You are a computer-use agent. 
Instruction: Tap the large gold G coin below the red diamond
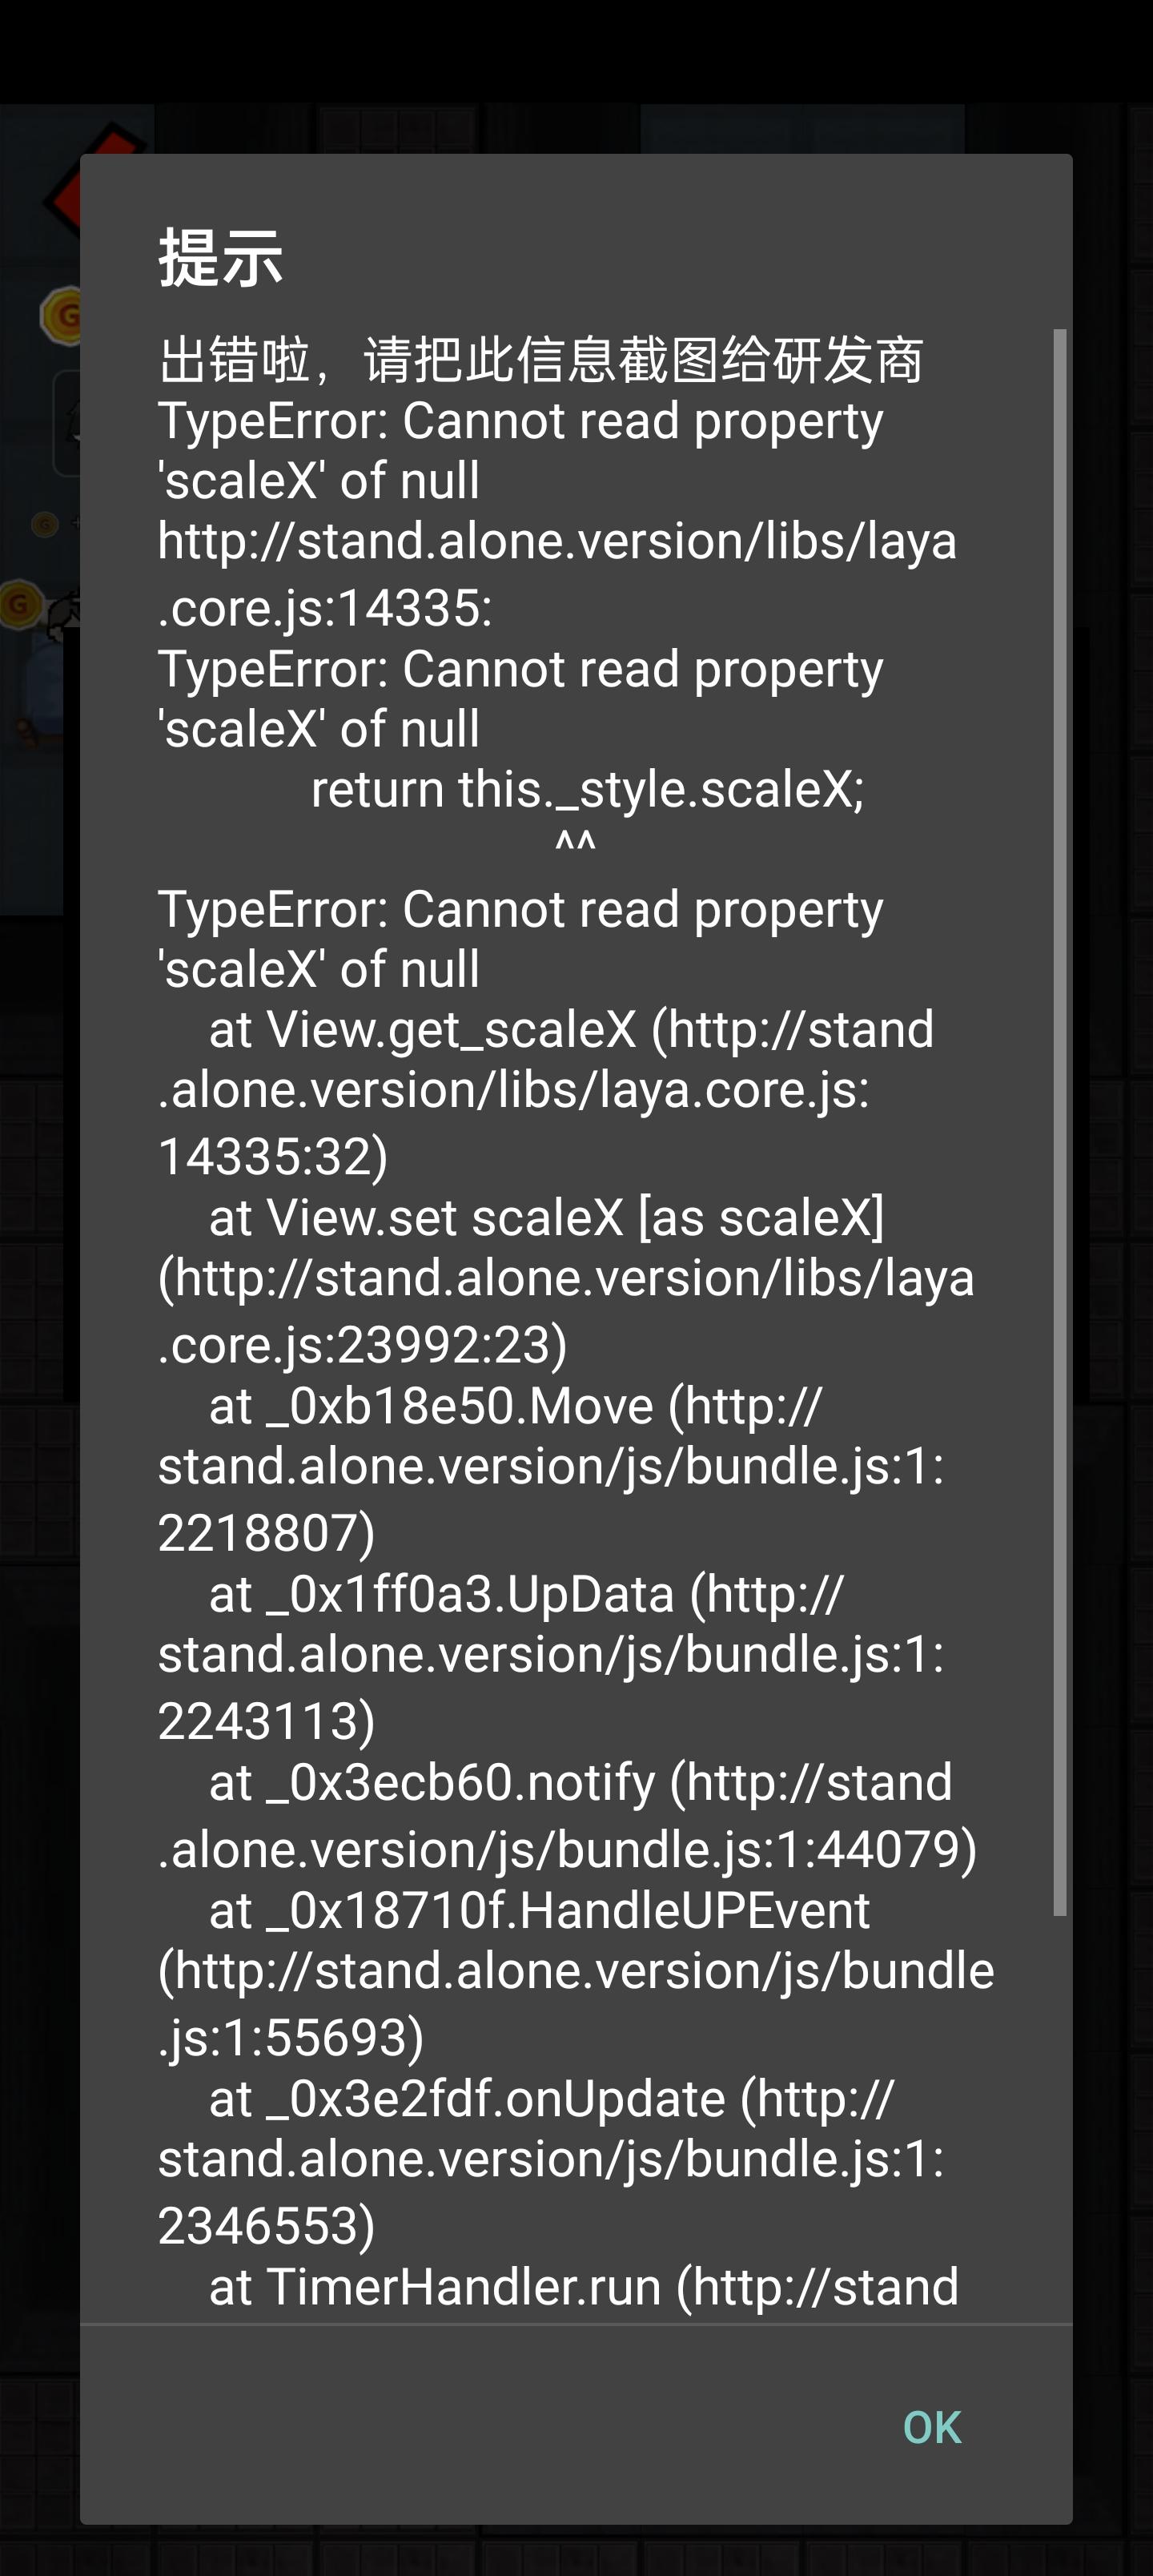pyautogui.click(x=60, y=315)
